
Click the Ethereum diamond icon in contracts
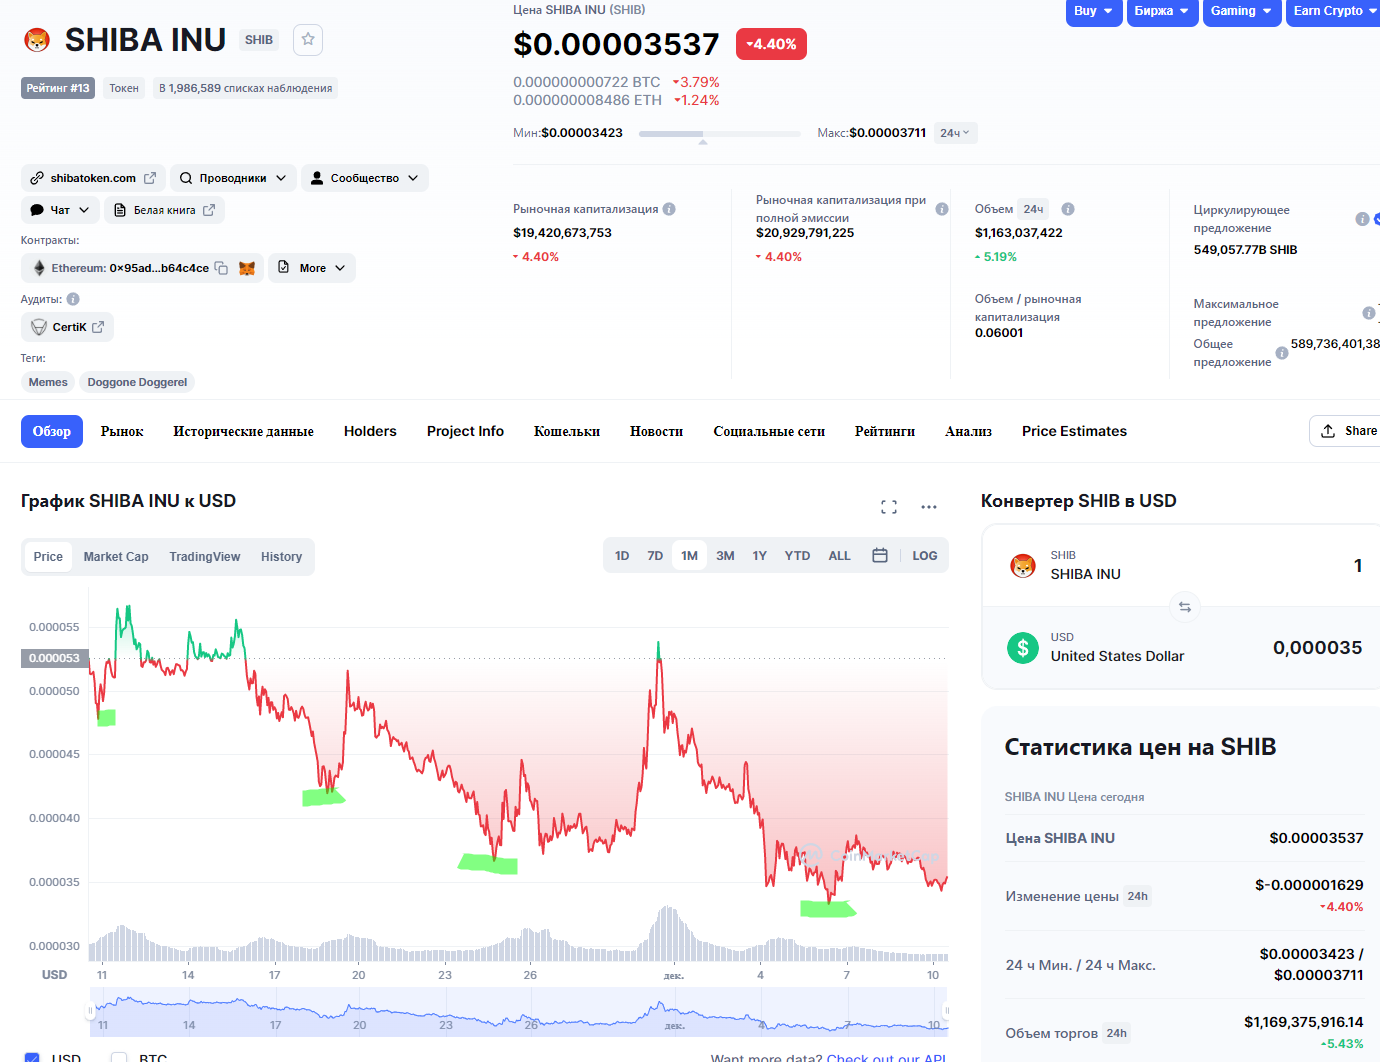40,268
